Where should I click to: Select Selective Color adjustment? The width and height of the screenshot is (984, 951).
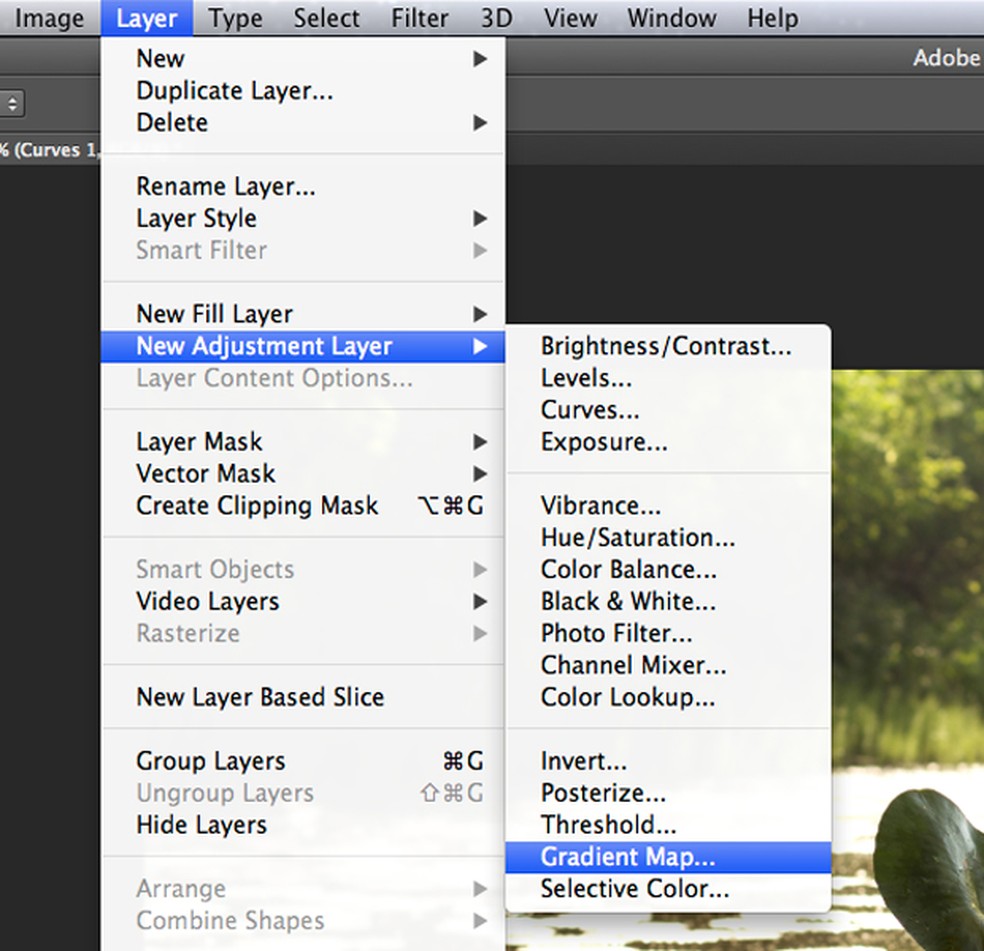pyautogui.click(x=635, y=889)
